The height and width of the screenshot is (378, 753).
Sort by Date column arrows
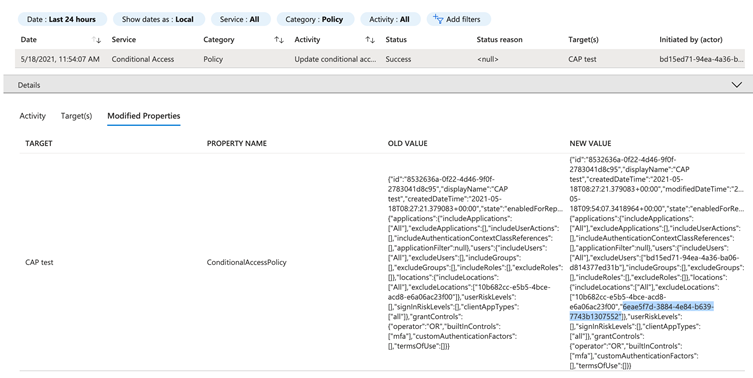(96, 40)
